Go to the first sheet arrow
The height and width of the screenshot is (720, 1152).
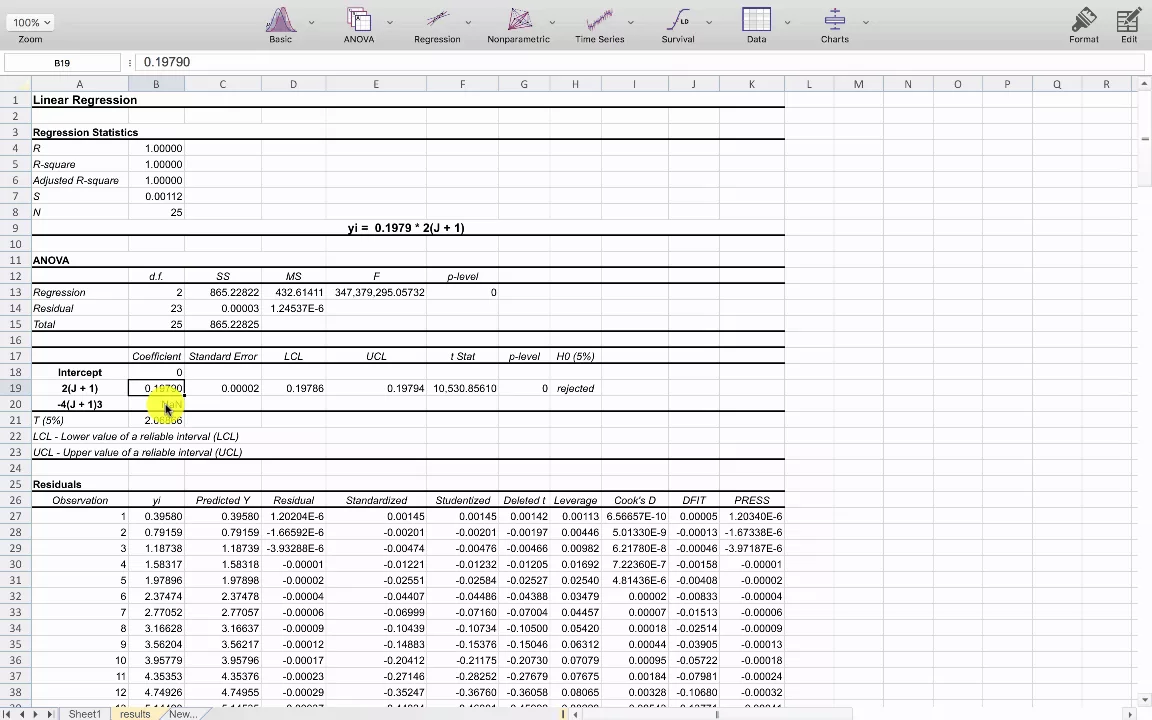(x=9, y=714)
